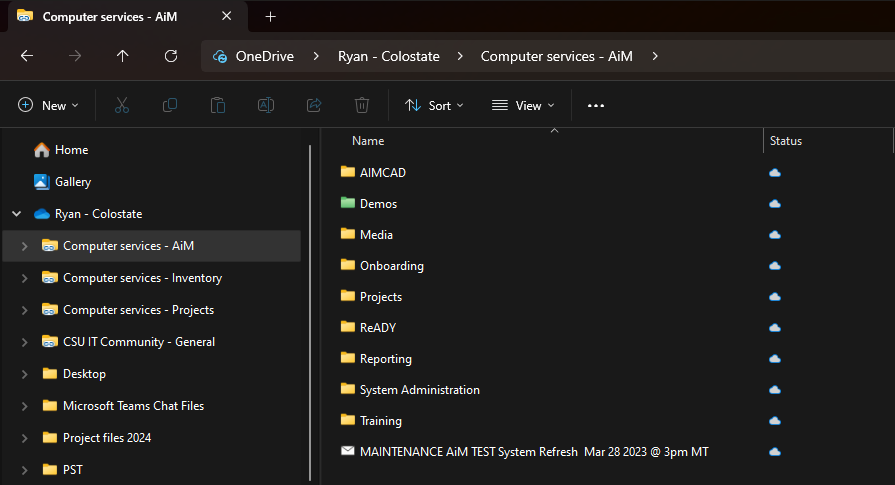Click cloud status icon for Training
Screen dimensions: 895x485
(775, 421)
